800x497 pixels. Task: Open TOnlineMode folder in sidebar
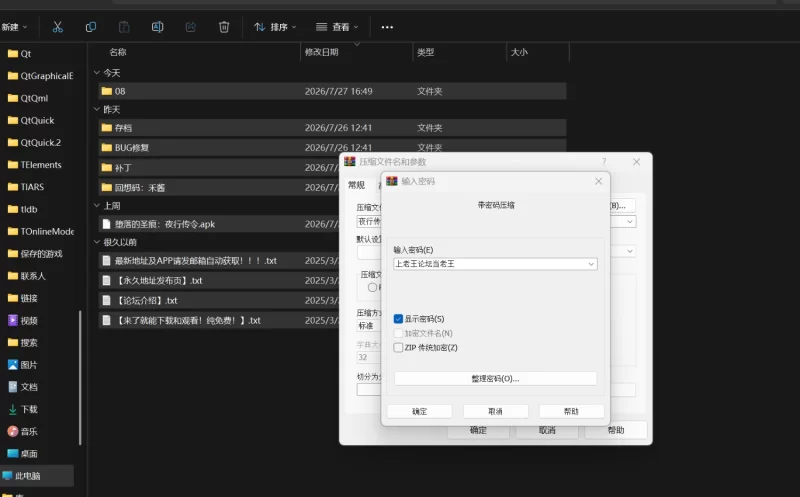(x=41, y=231)
